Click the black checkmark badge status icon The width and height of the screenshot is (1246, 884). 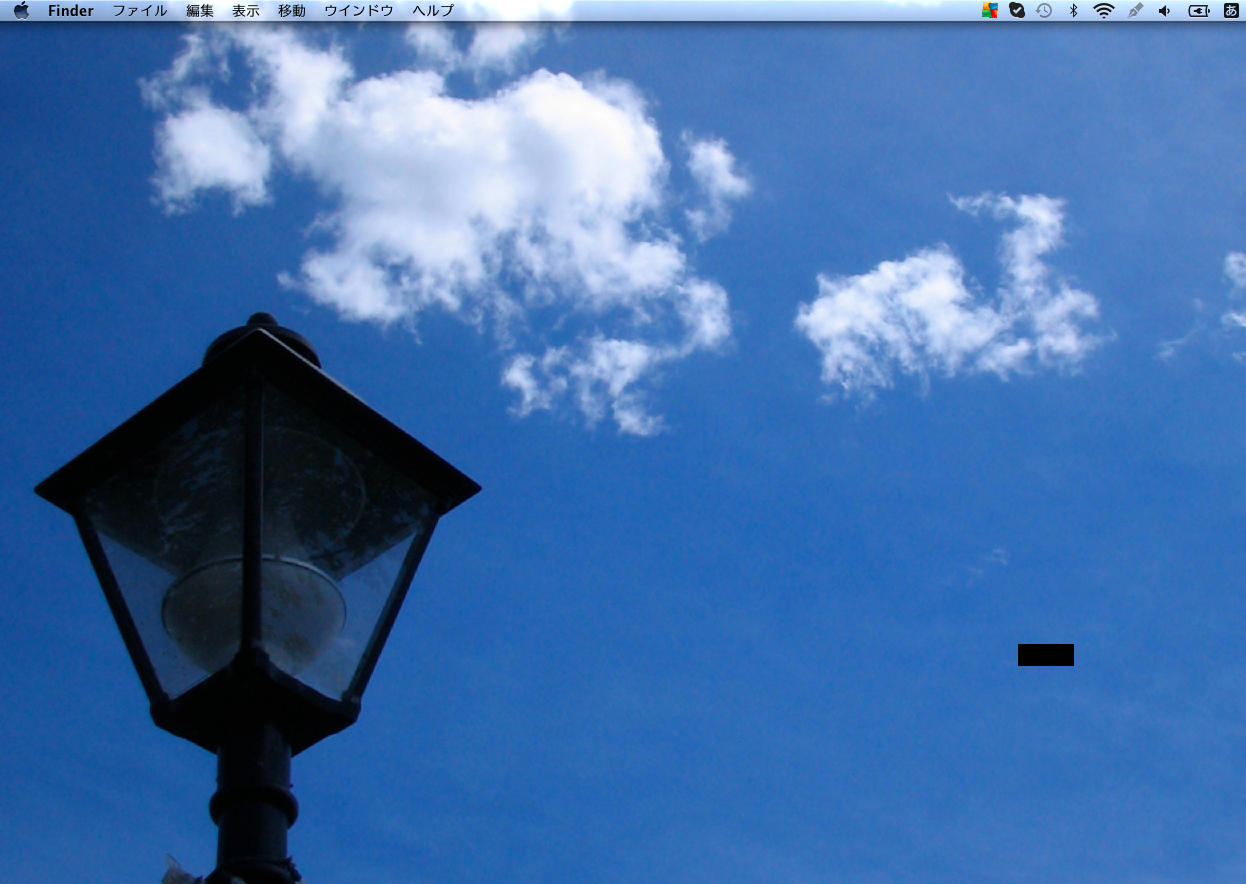tap(1017, 11)
